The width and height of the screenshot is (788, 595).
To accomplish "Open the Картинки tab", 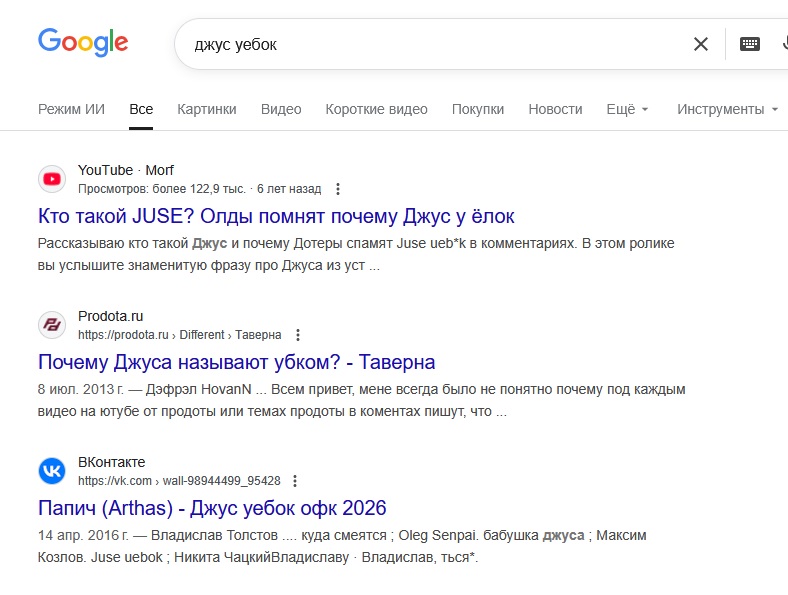I will [207, 109].
